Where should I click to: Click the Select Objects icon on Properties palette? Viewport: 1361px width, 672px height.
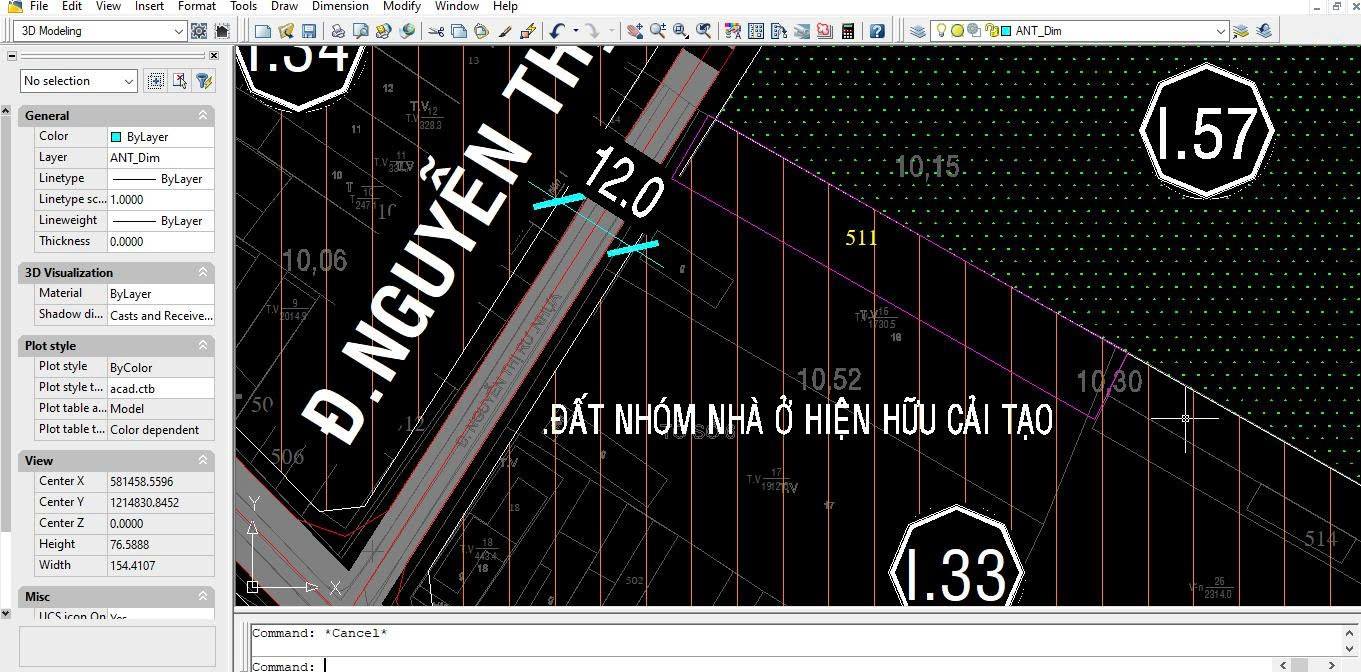pos(179,80)
